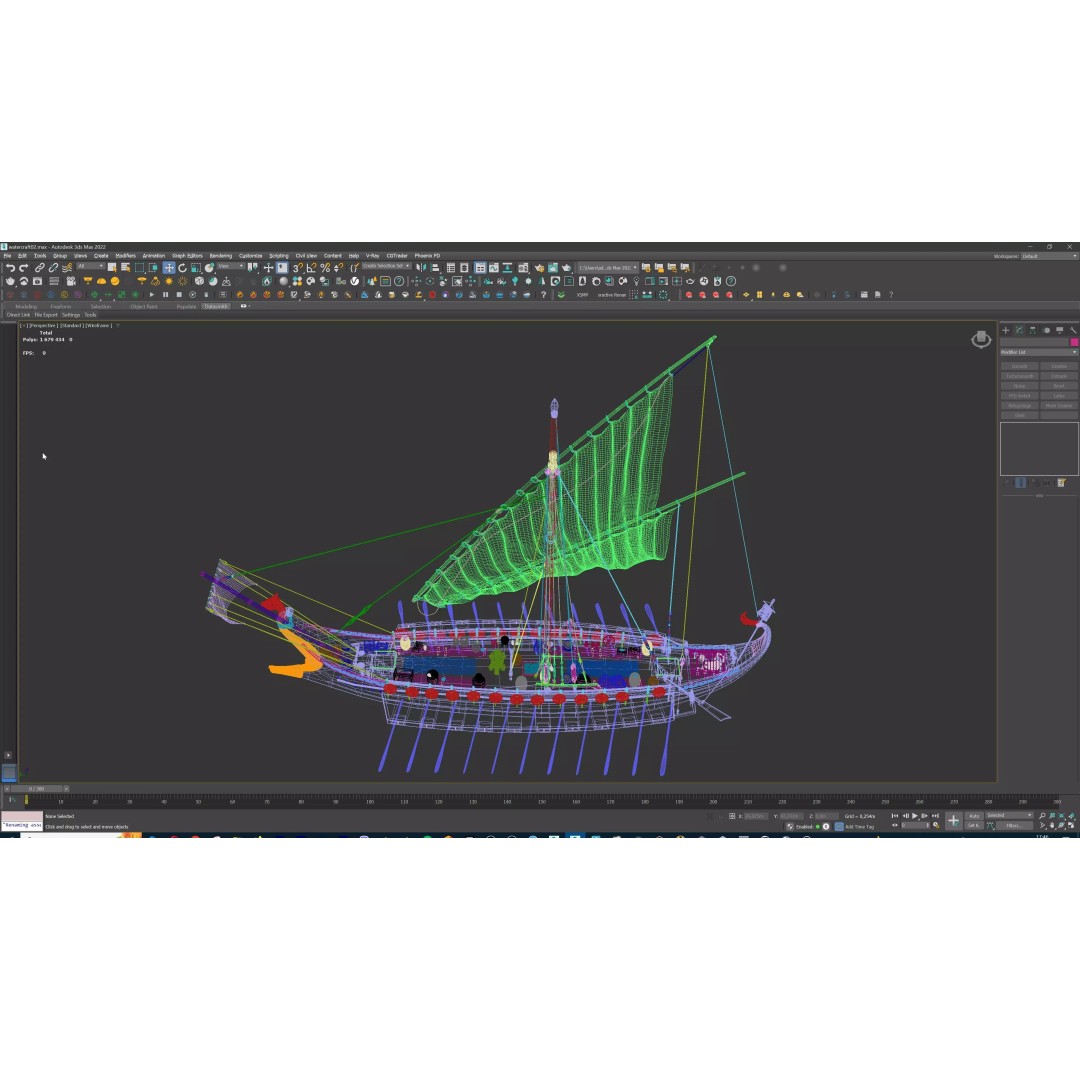Toggle Angle Snap button
1080x1080 pixels.
(x=311, y=268)
